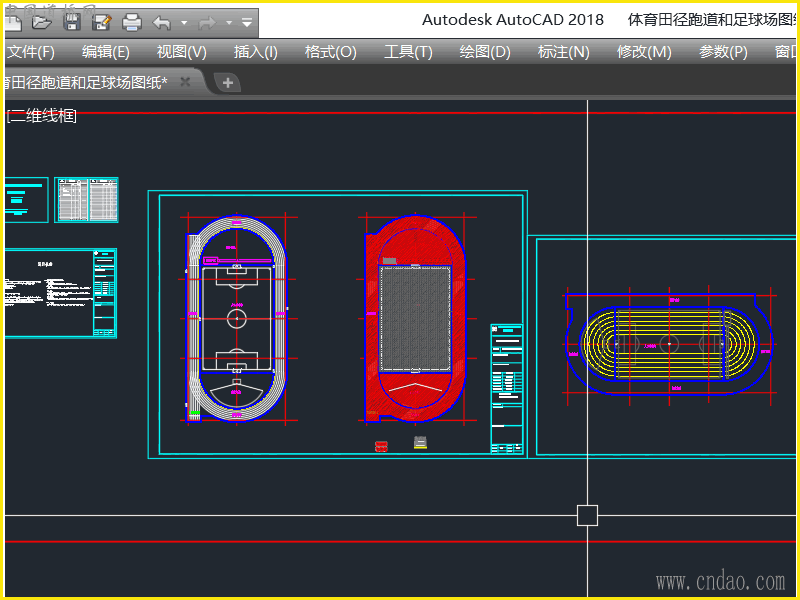Screen dimensions: 800x600
Task: Click the [二维线框] visual style label
Action: [42, 116]
